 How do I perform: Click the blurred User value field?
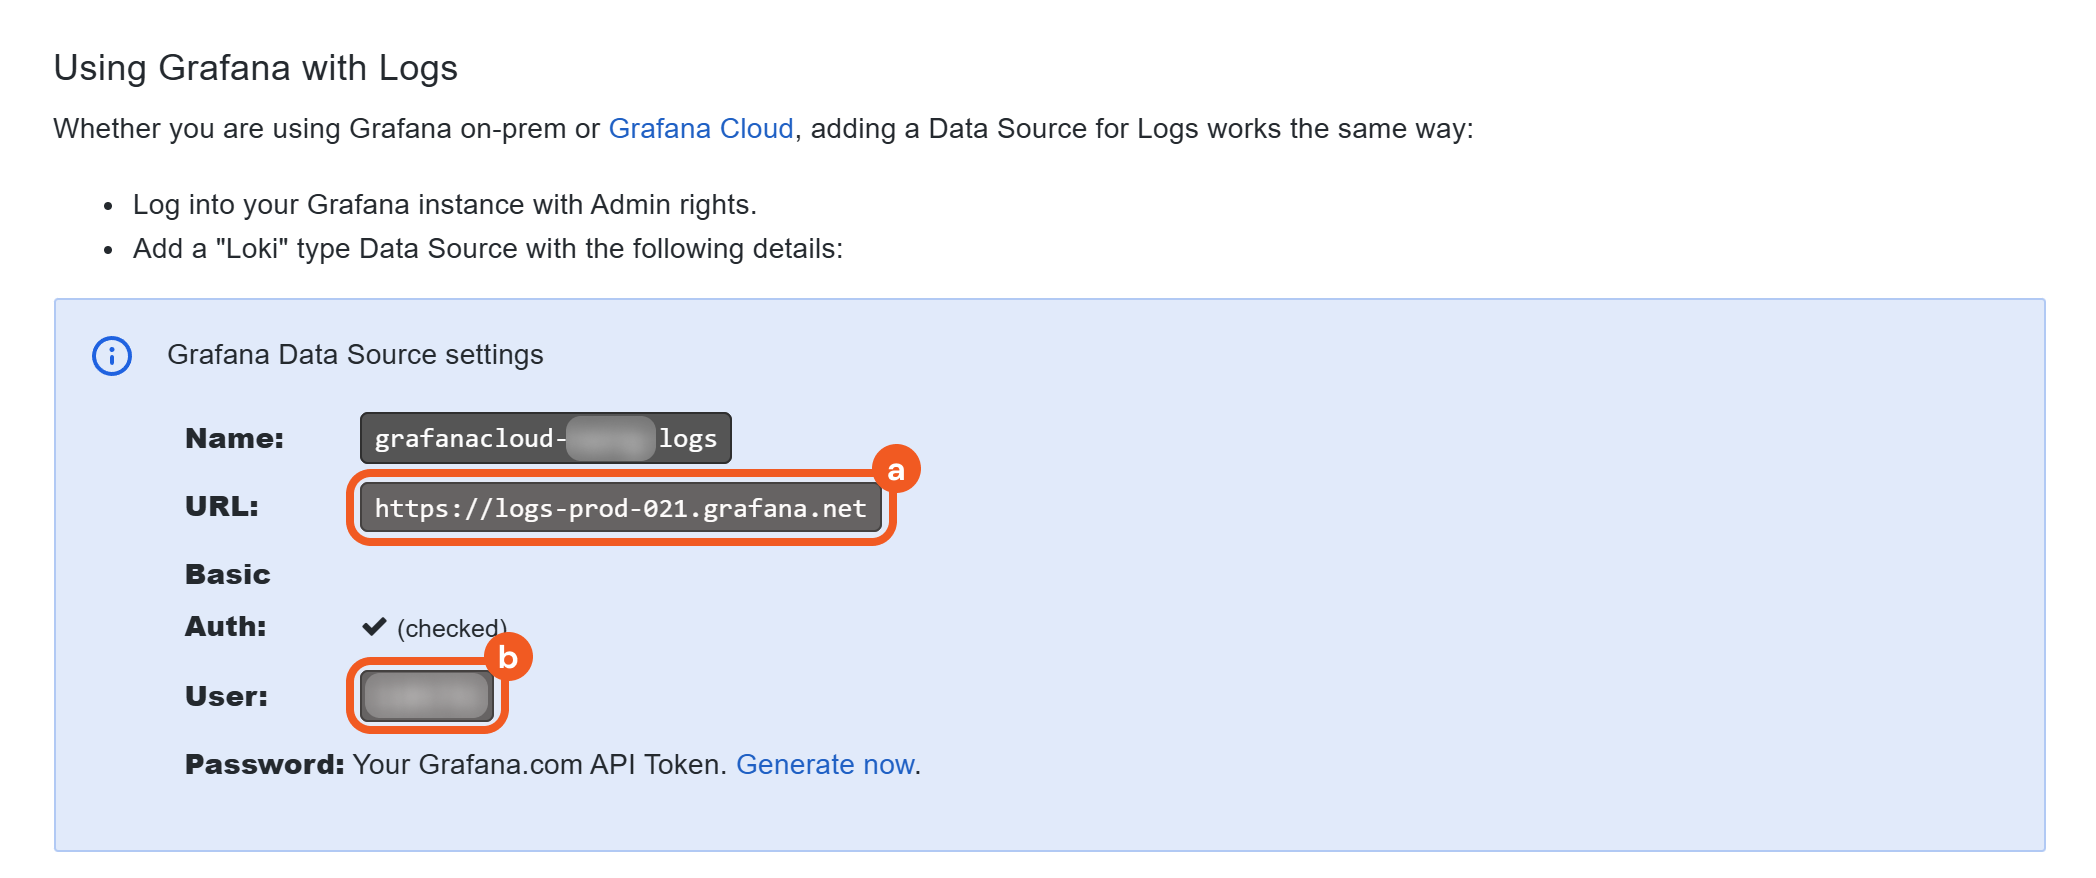[x=427, y=696]
